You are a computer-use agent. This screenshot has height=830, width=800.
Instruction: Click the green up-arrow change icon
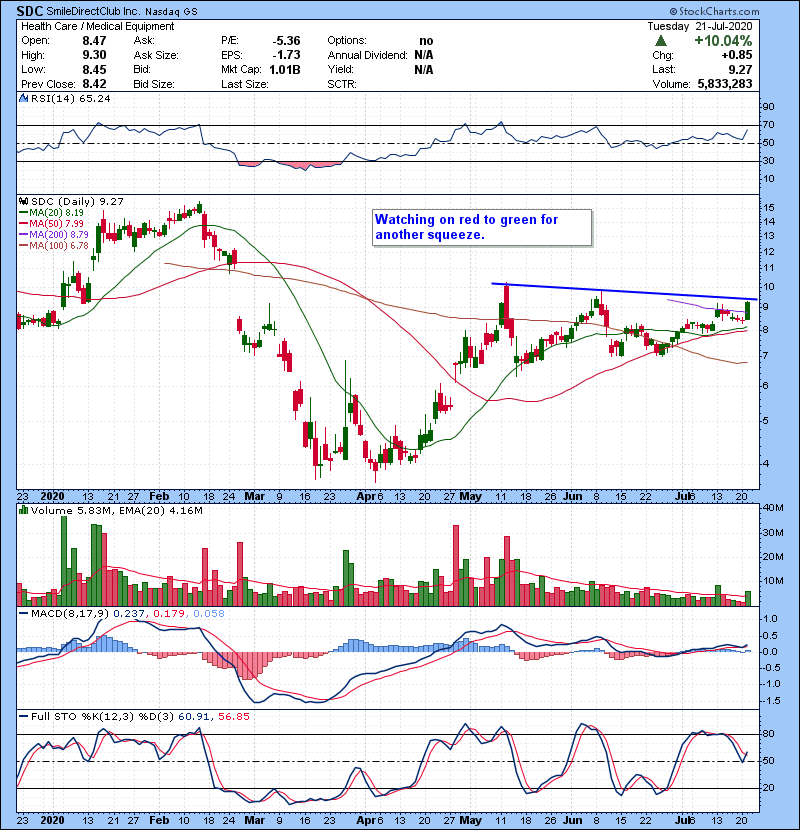click(660, 40)
